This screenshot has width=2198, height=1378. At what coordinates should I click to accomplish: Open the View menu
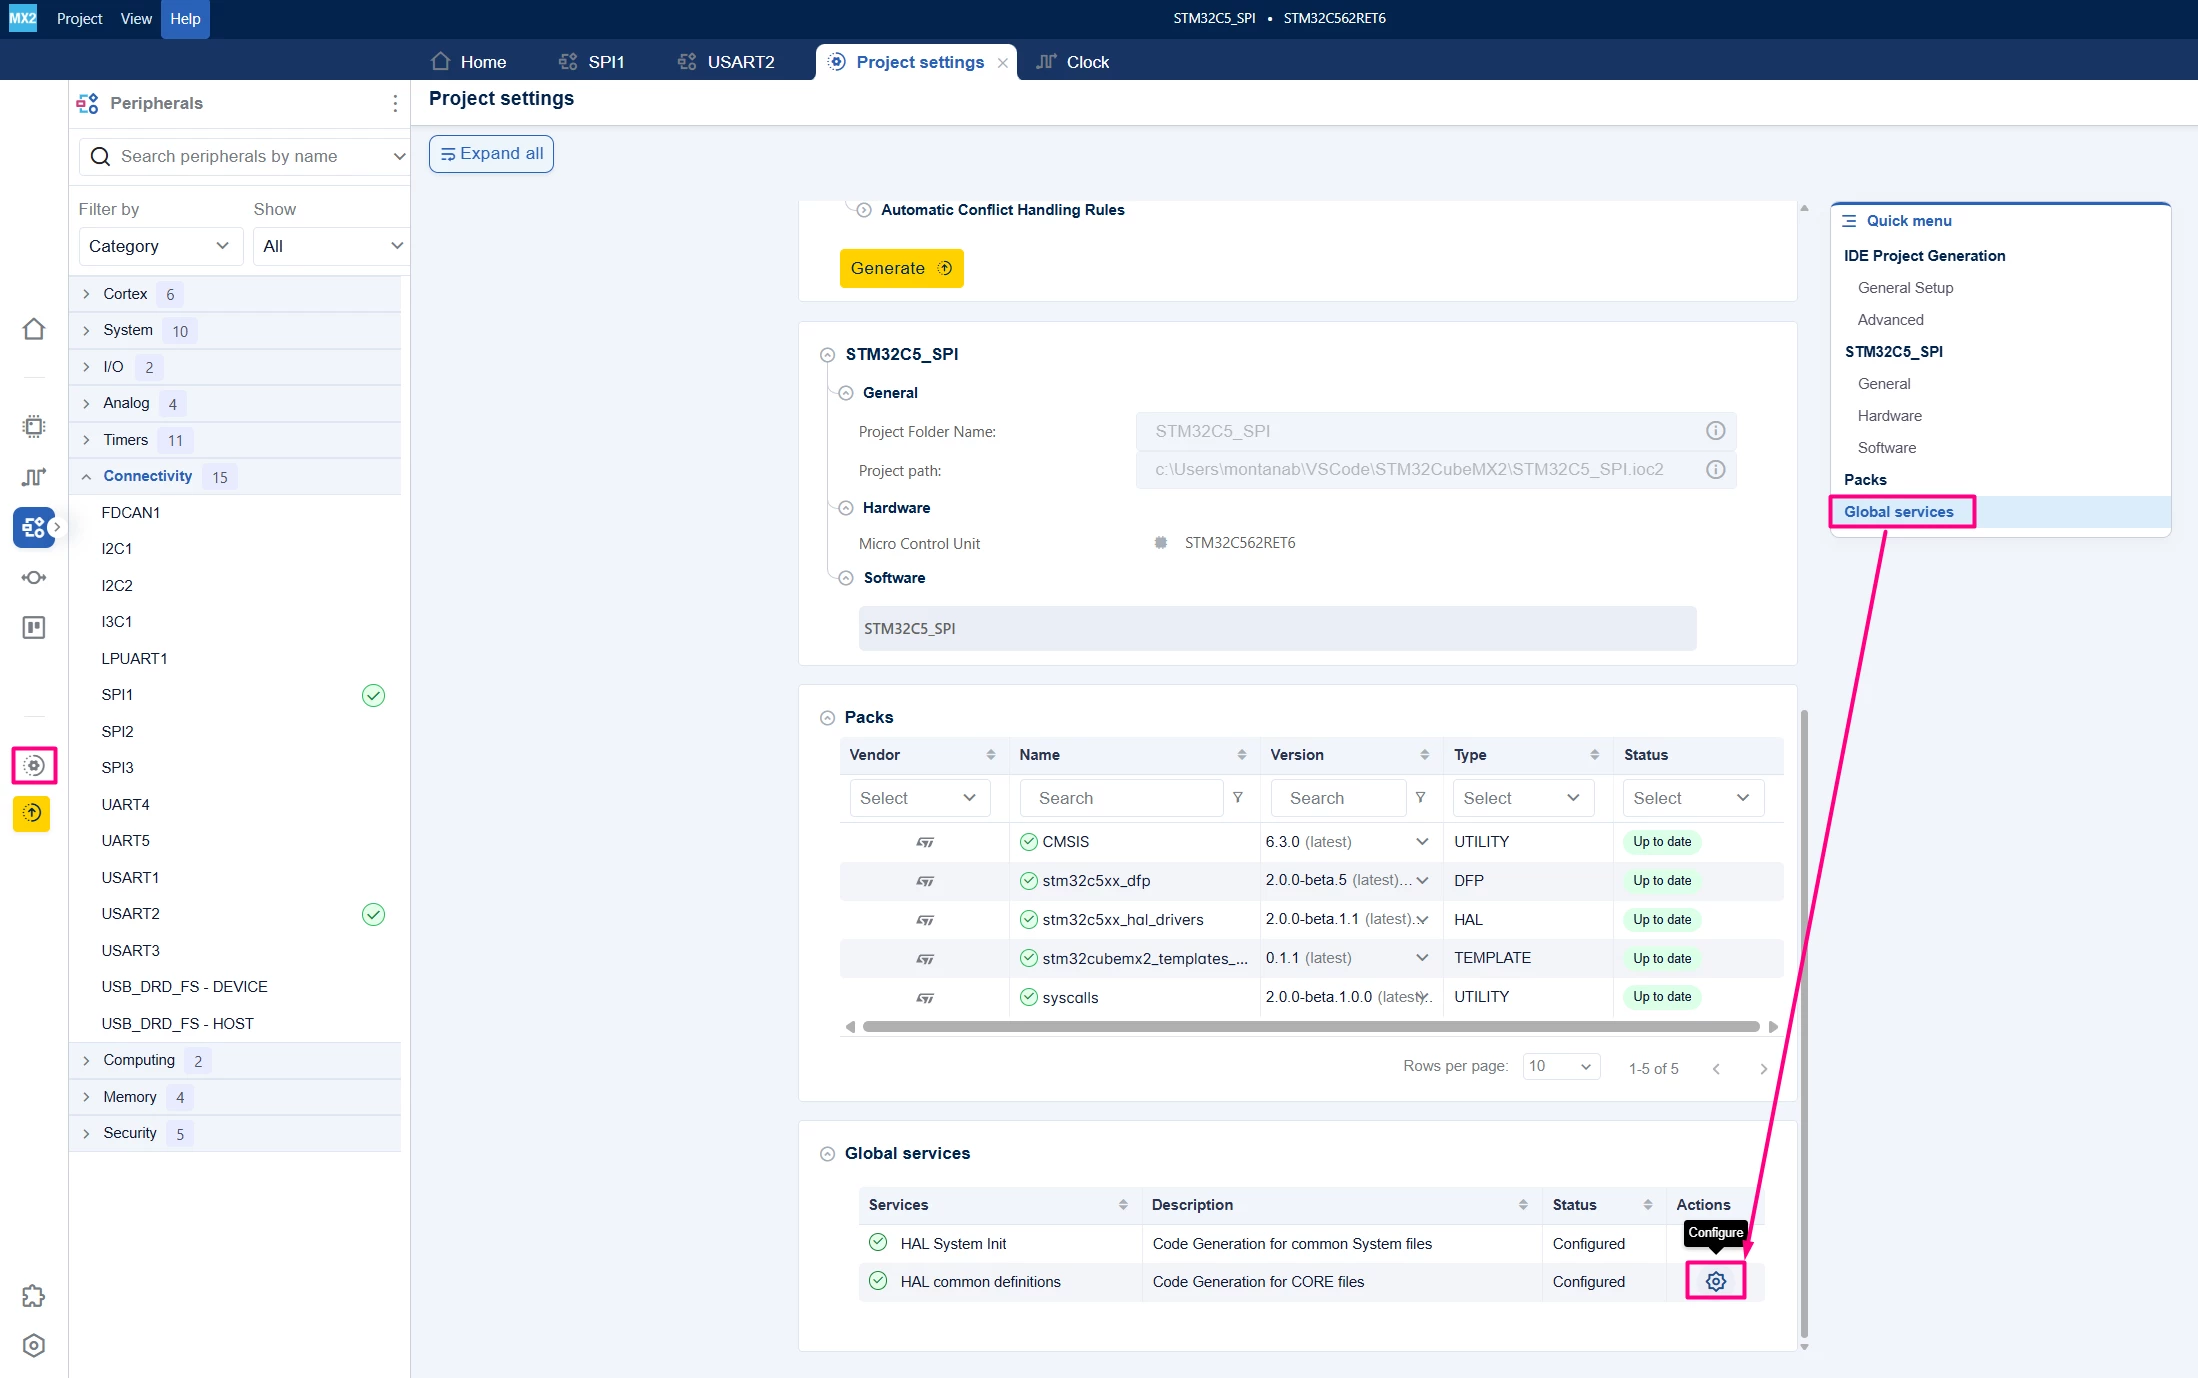[x=136, y=18]
